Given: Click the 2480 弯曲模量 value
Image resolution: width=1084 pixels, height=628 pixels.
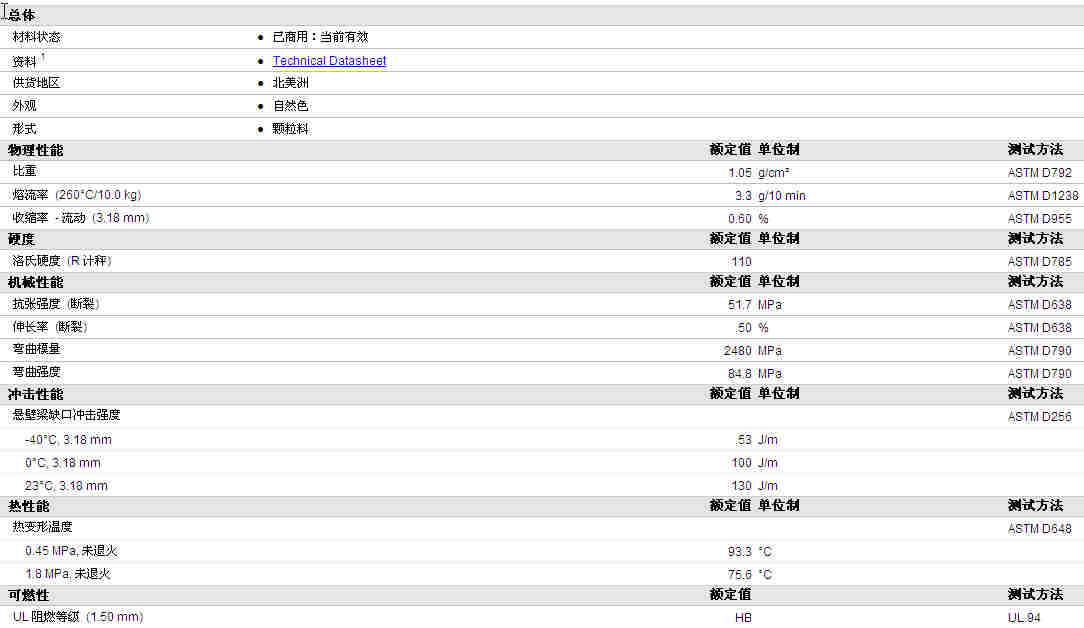Looking at the screenshot, I should pyautogui.click(x=737, y=351).
